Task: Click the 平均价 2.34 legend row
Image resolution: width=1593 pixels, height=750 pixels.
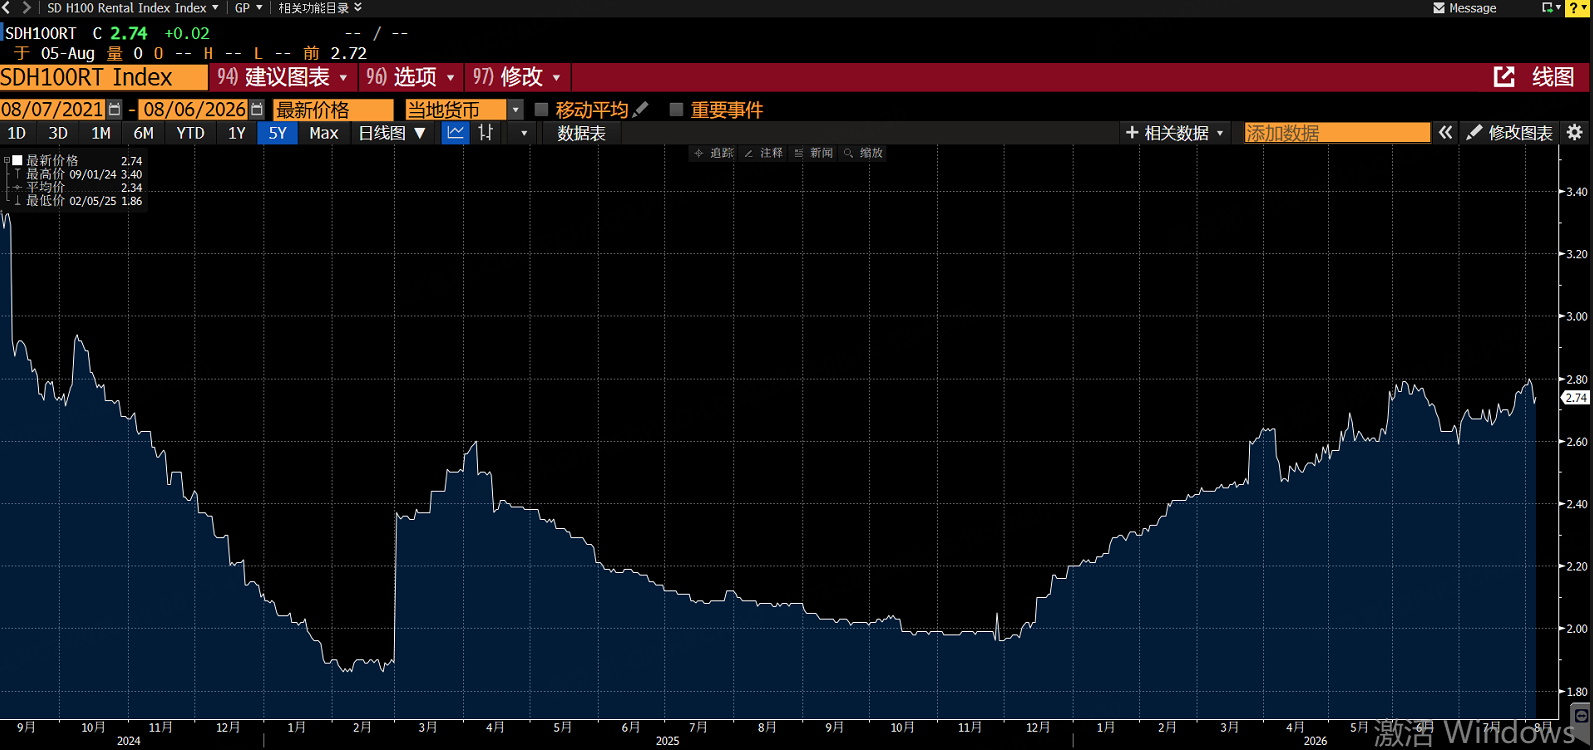Action: (x=78, y=187)
